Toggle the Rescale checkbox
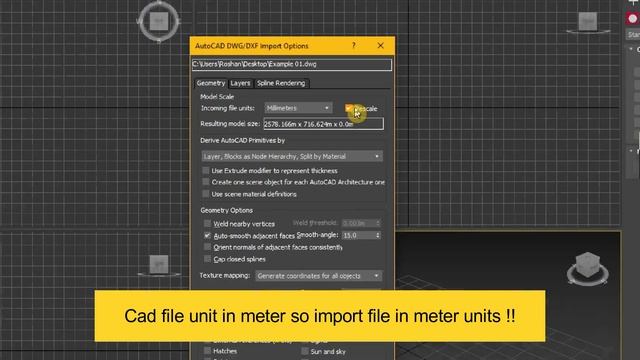 [x=348, y=108]
